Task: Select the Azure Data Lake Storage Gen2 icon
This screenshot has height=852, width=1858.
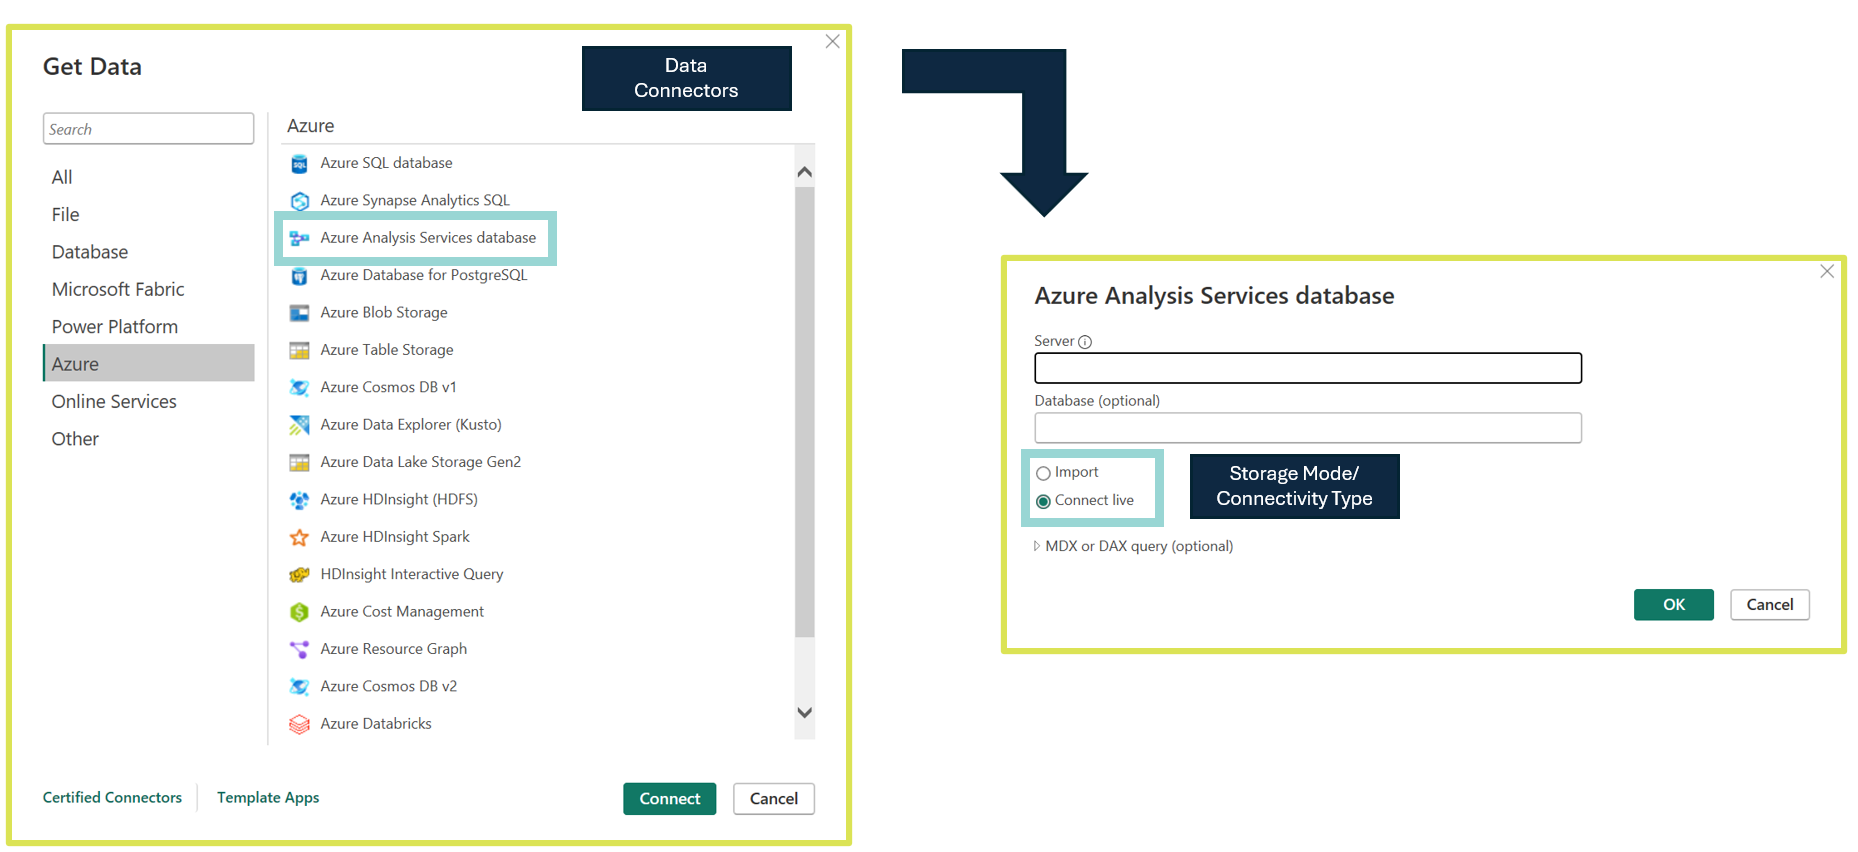Action: coord(299,462)
